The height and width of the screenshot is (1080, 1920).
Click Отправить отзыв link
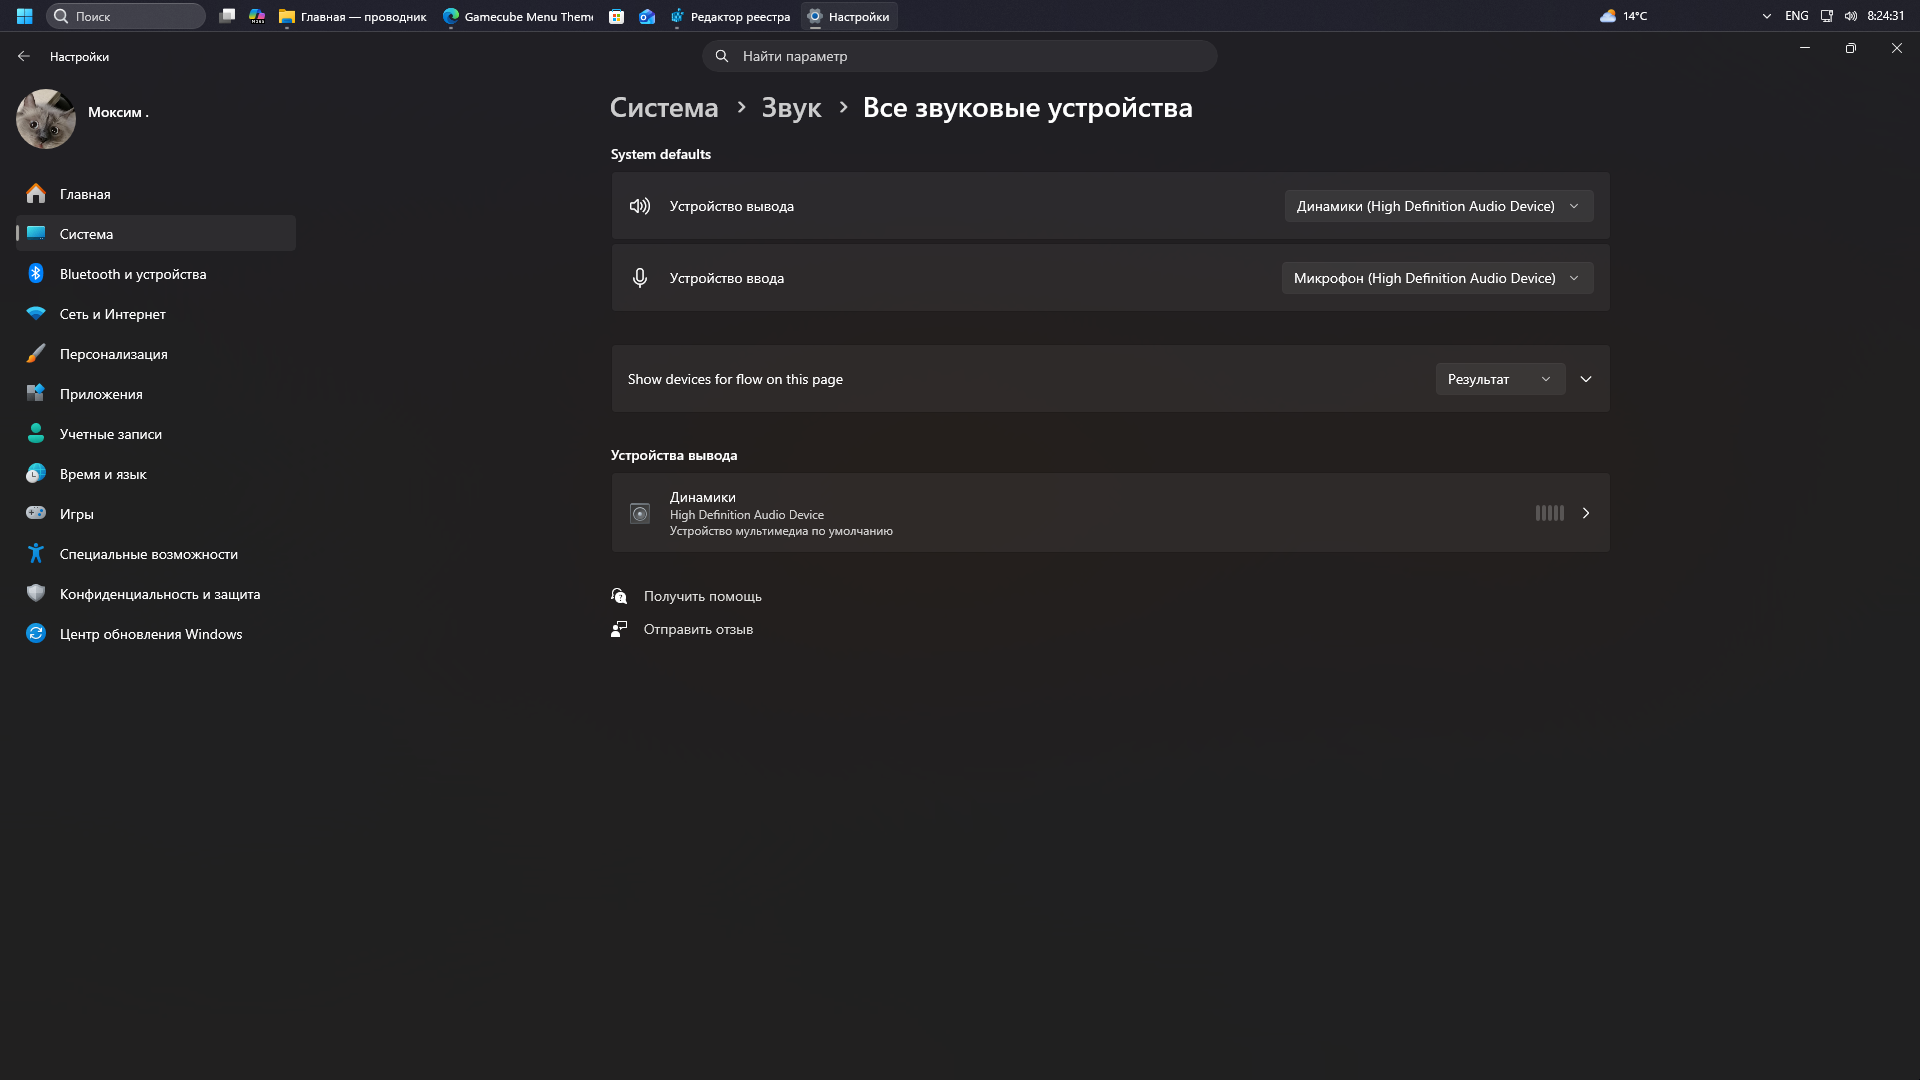coord(698,629)
